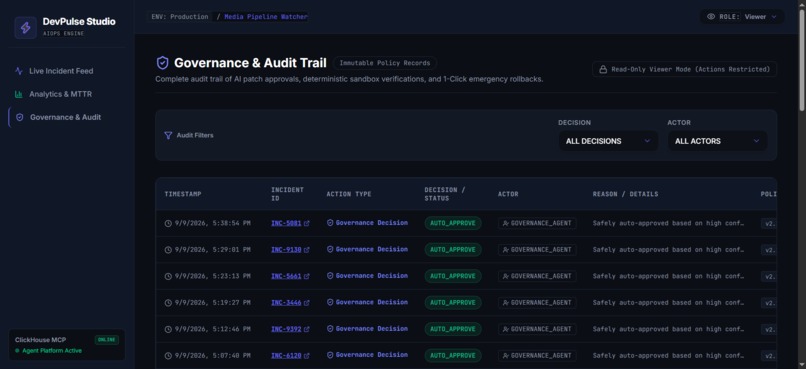Open incident link INC-5661
Screen dimensions: 806x369
(x=286, y=276)
